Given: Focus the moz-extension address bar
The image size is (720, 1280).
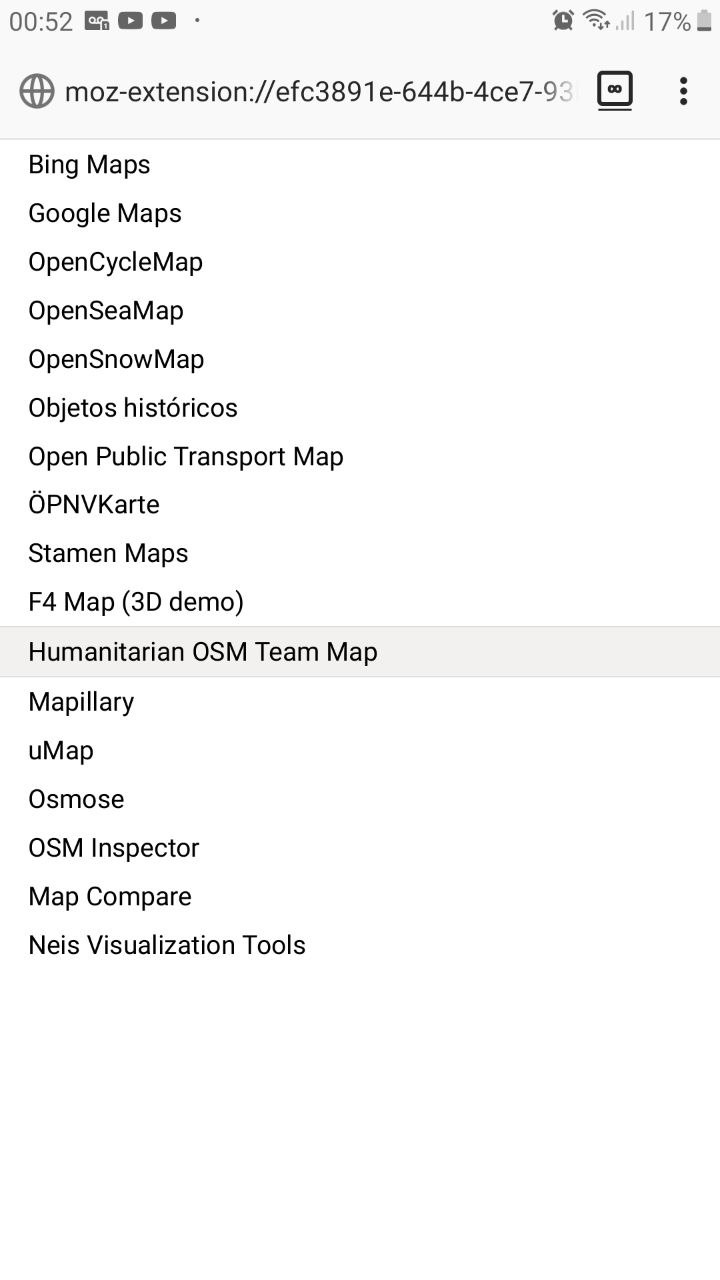Looking at the screenshot, I should pos(320,92).
